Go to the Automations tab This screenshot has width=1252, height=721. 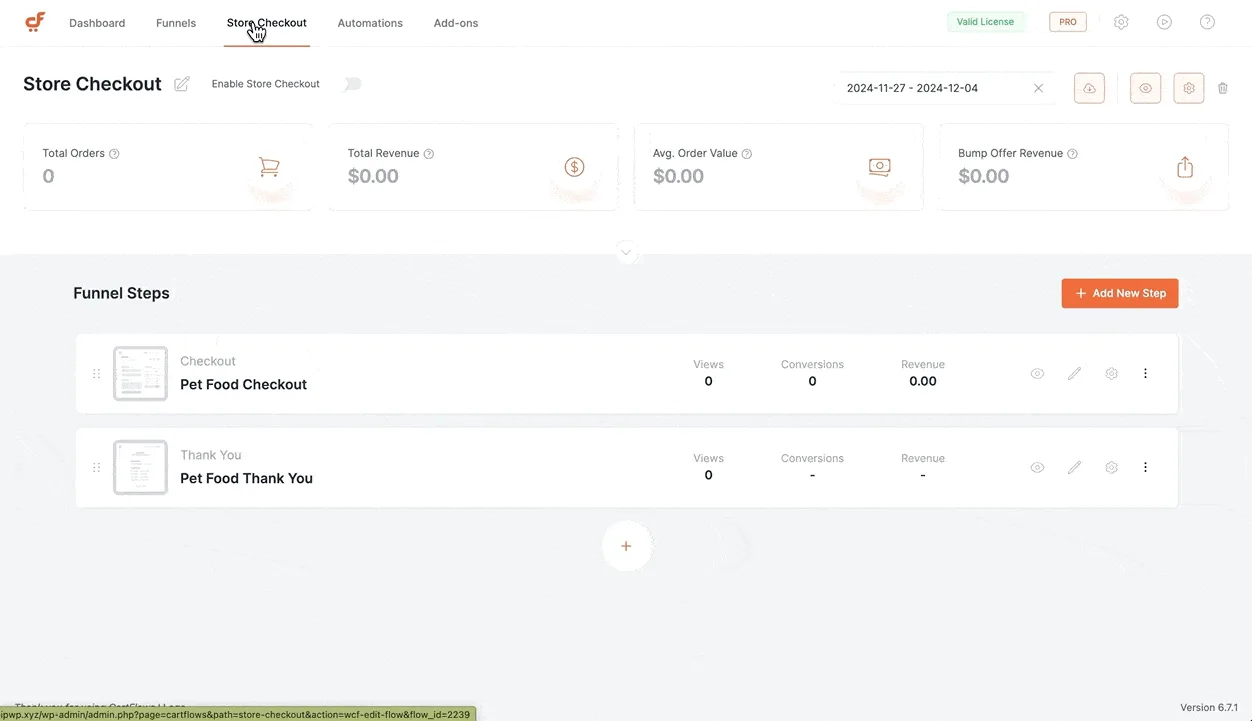pos(370,23)
